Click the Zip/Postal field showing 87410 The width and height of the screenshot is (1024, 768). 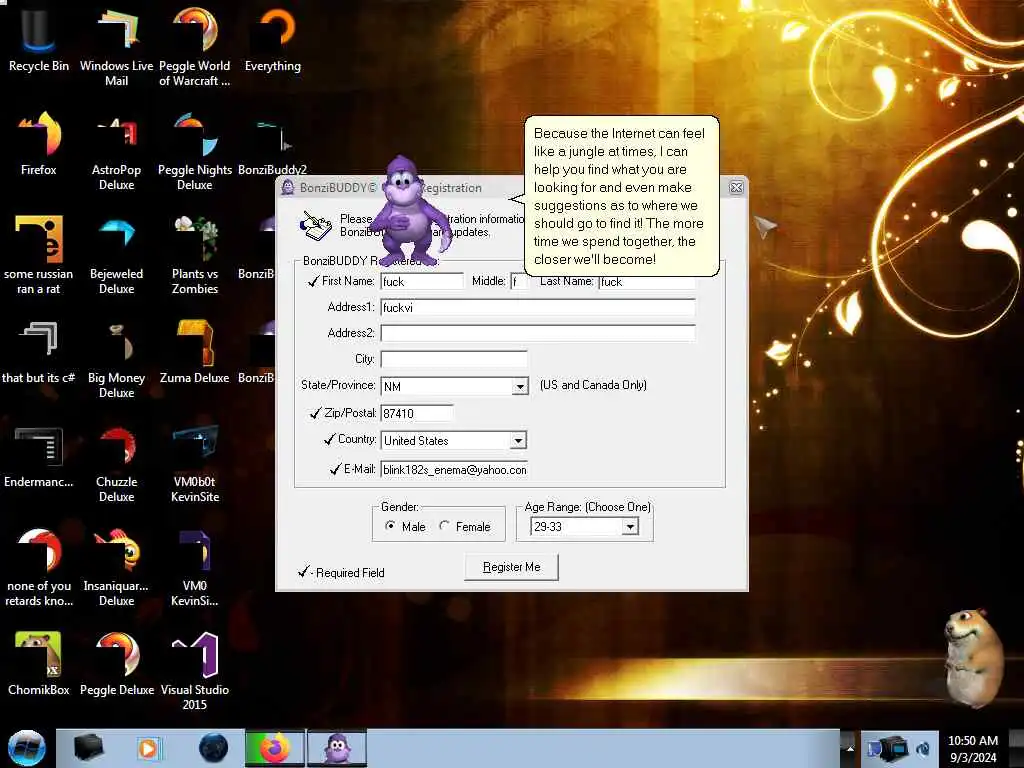[417, 413]
